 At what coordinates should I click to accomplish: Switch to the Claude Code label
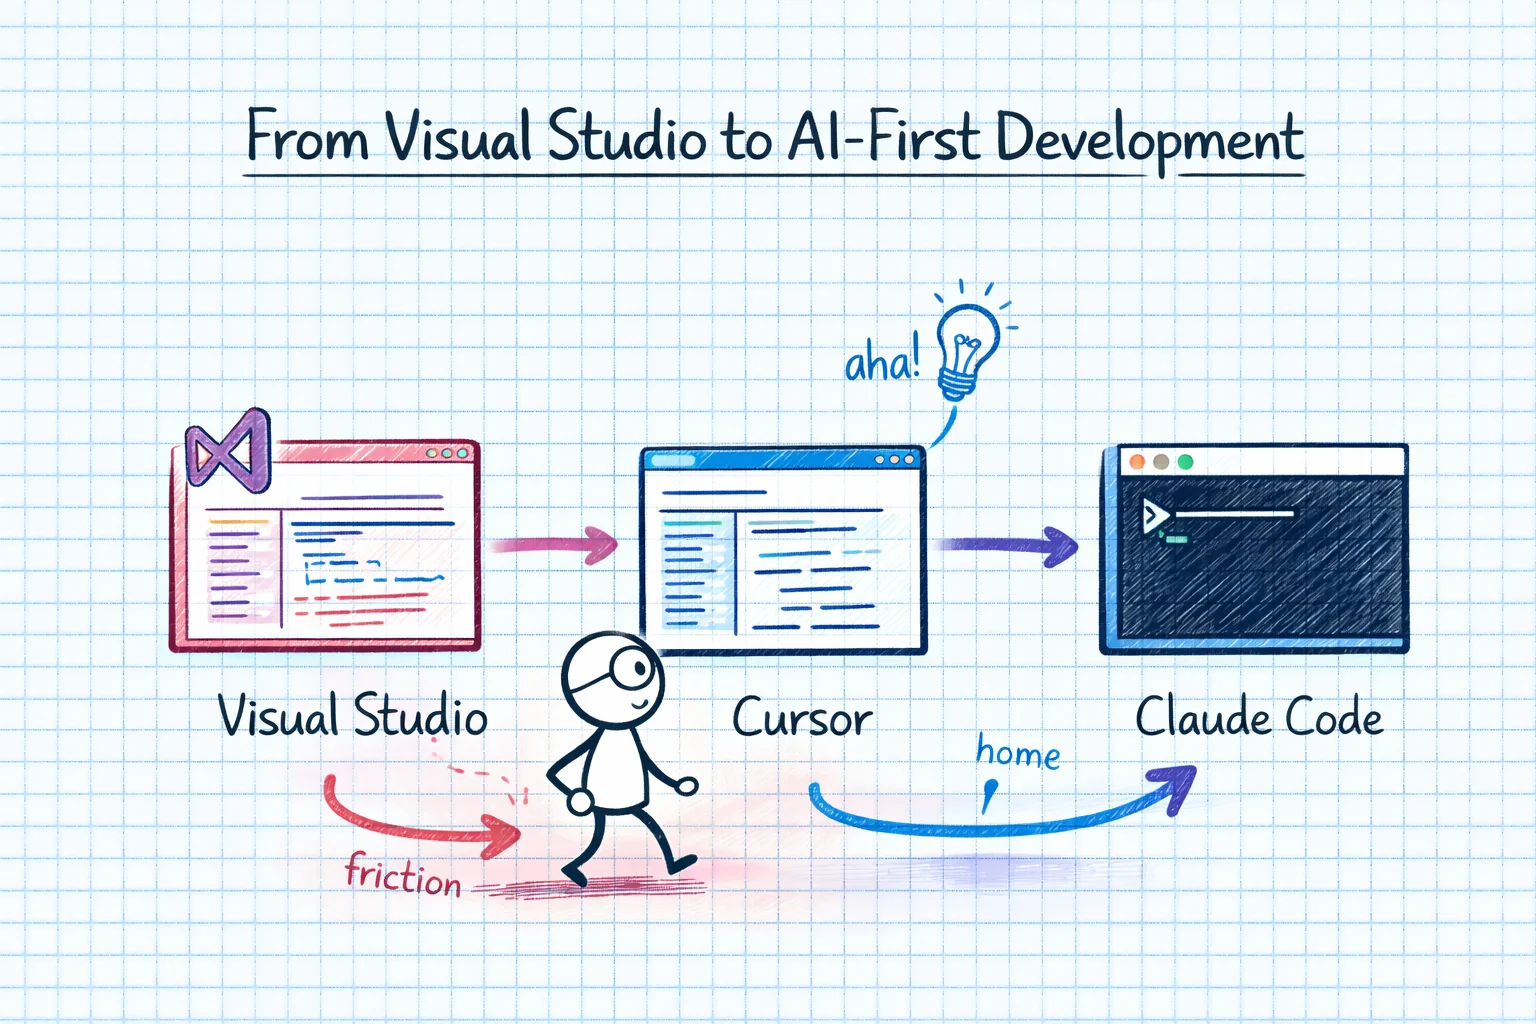click(1259, 716)
